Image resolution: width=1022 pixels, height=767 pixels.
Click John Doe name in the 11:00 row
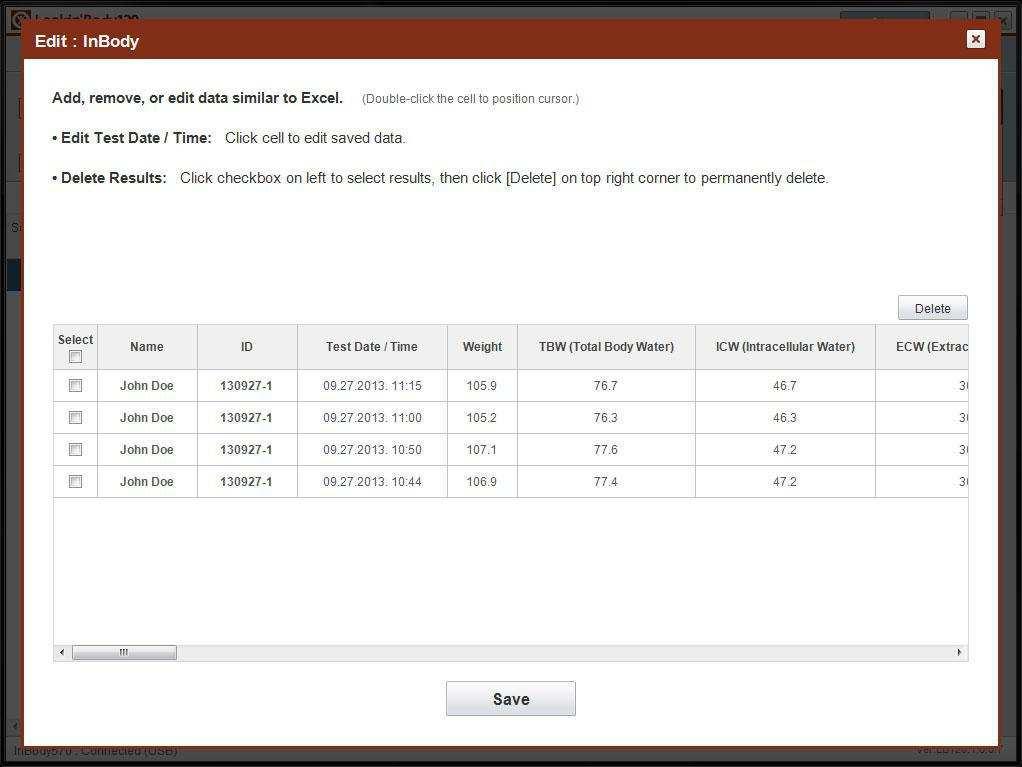pyautogui.click(x=147, y=418)
